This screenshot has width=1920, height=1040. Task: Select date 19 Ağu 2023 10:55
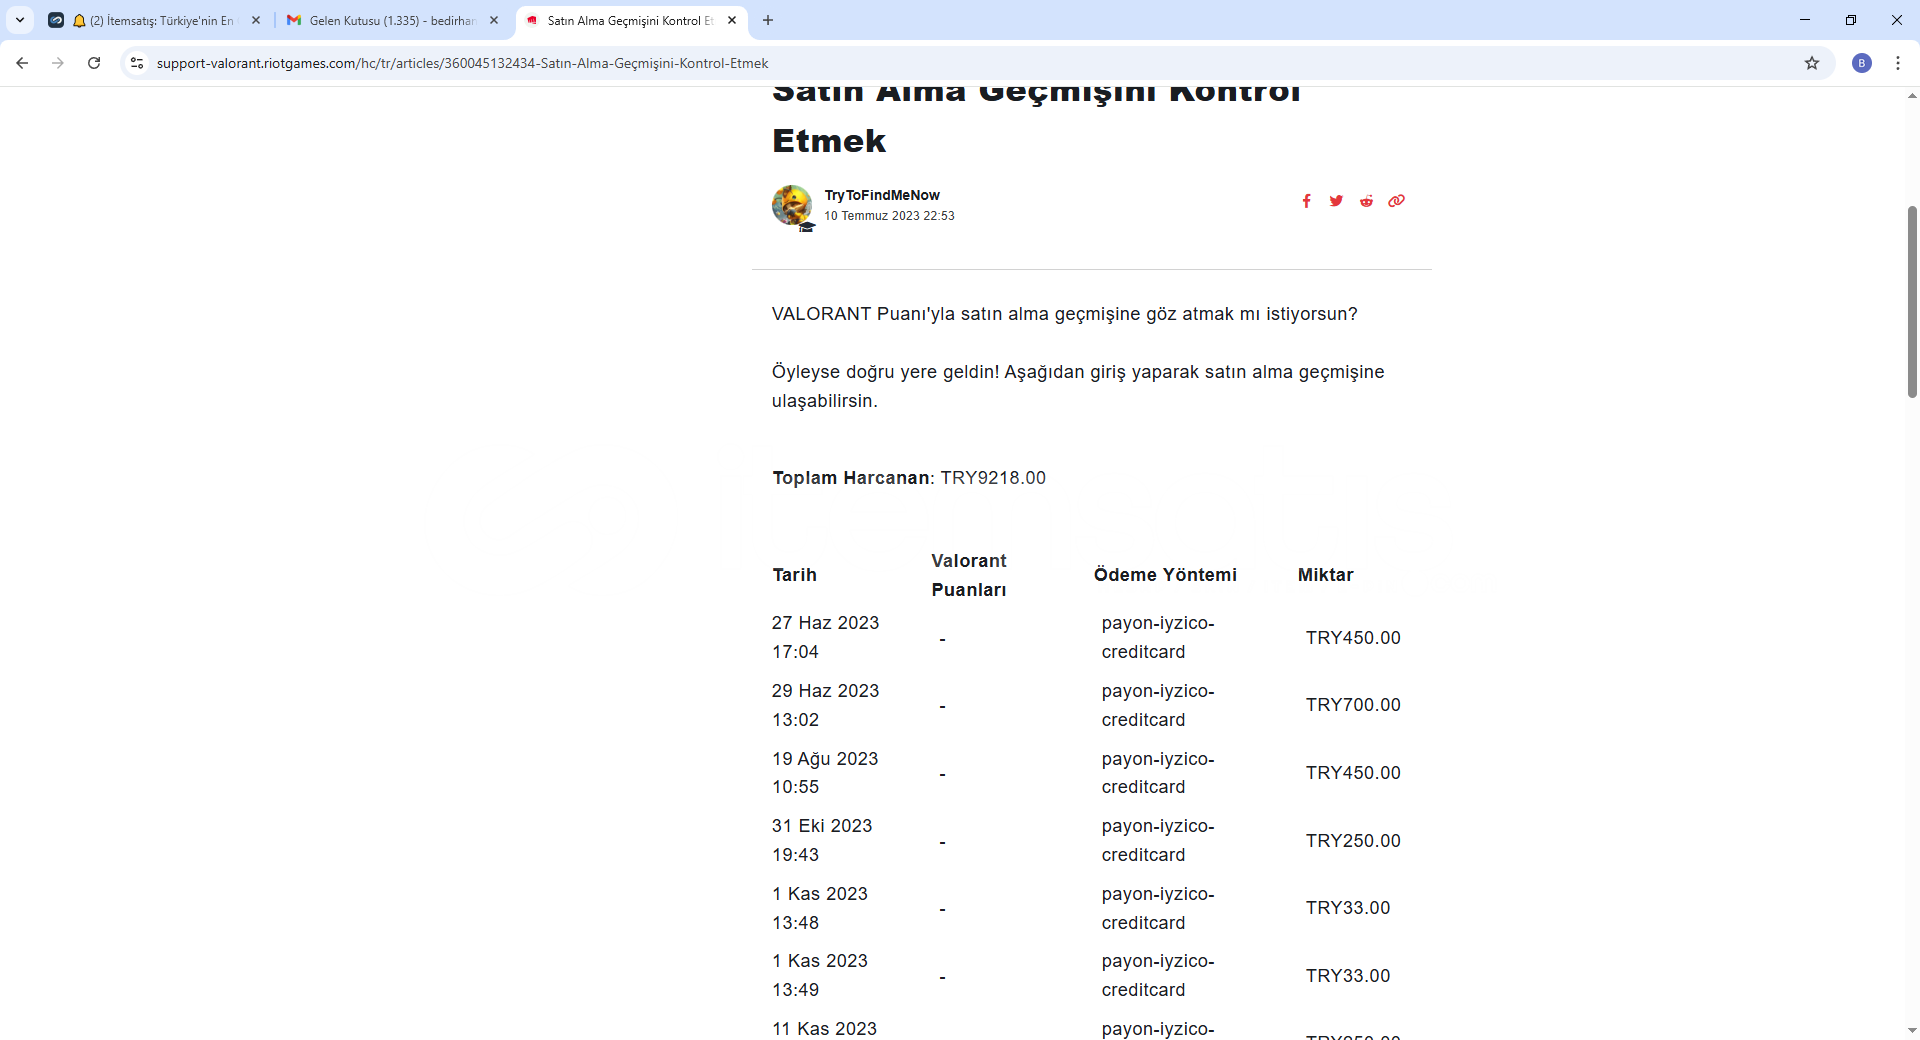click(x=825, y=773)
